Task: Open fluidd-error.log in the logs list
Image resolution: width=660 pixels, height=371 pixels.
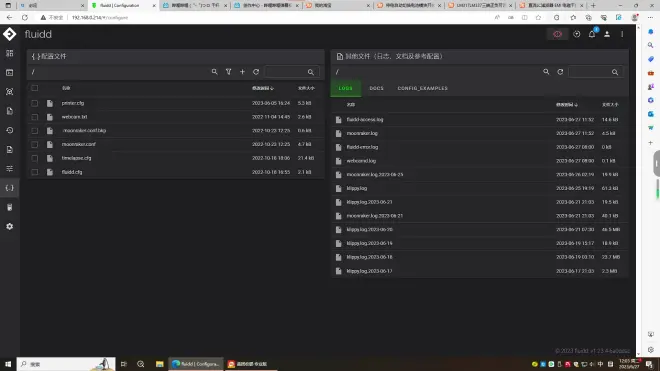Action: point(362,147)
